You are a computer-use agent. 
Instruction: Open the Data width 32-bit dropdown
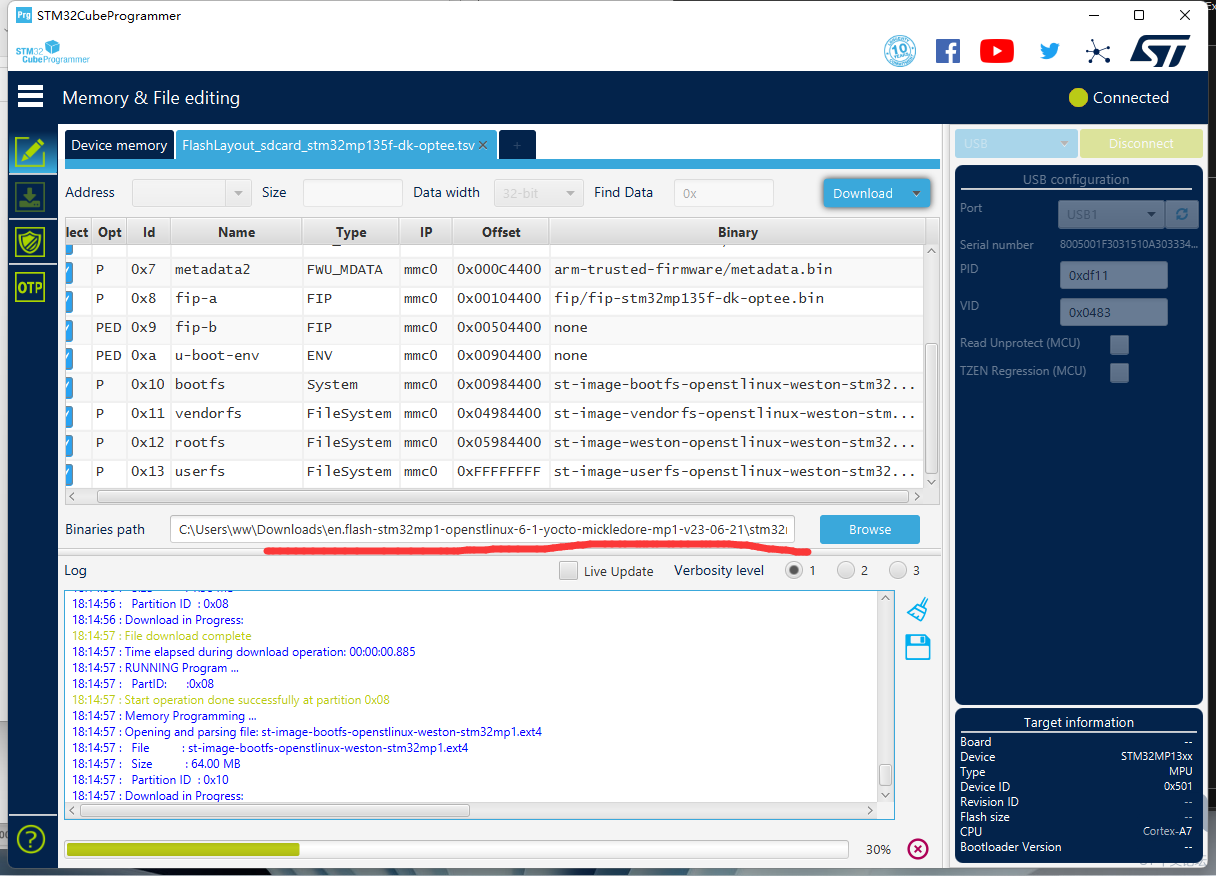pyautogui.click(x=539, y=193)
